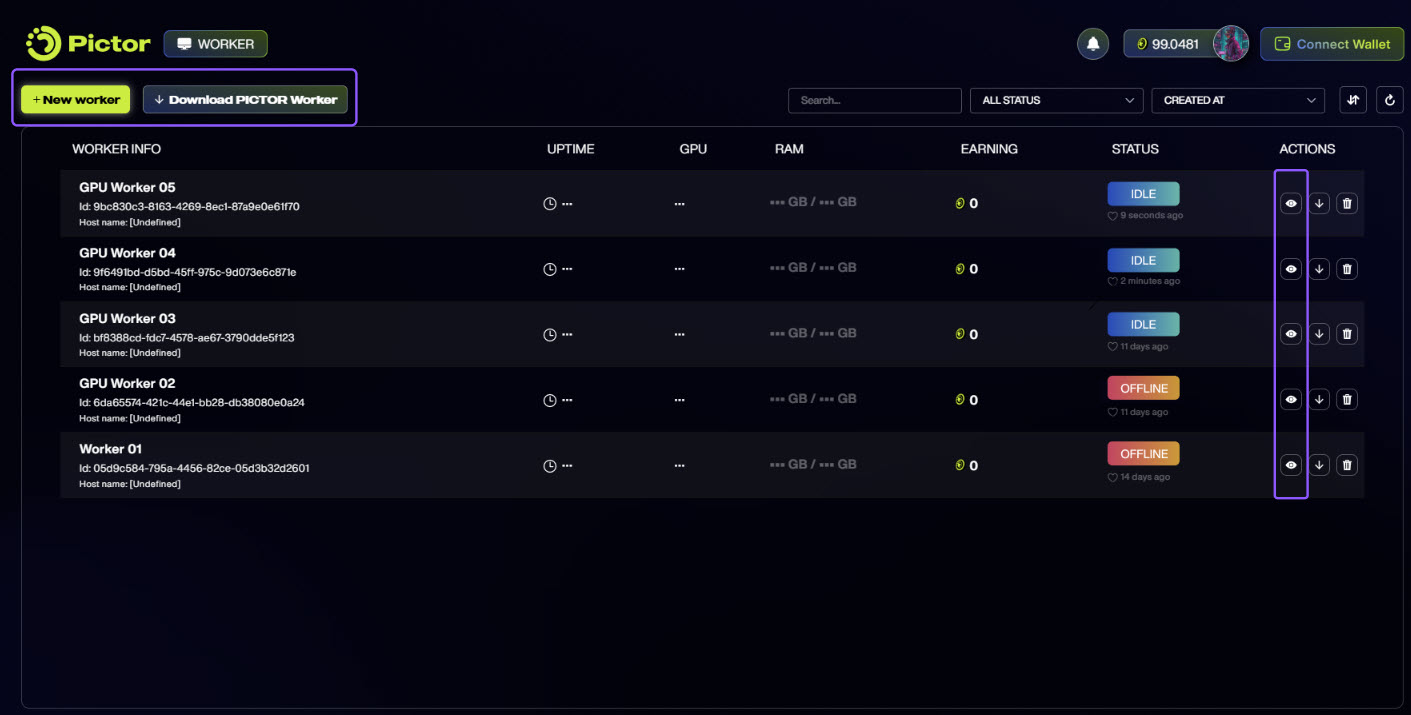The height and width of the screenshot is (715, 1411).
Task: Delete Worker 01 using the trash icon
Action: click(1347, 465)
